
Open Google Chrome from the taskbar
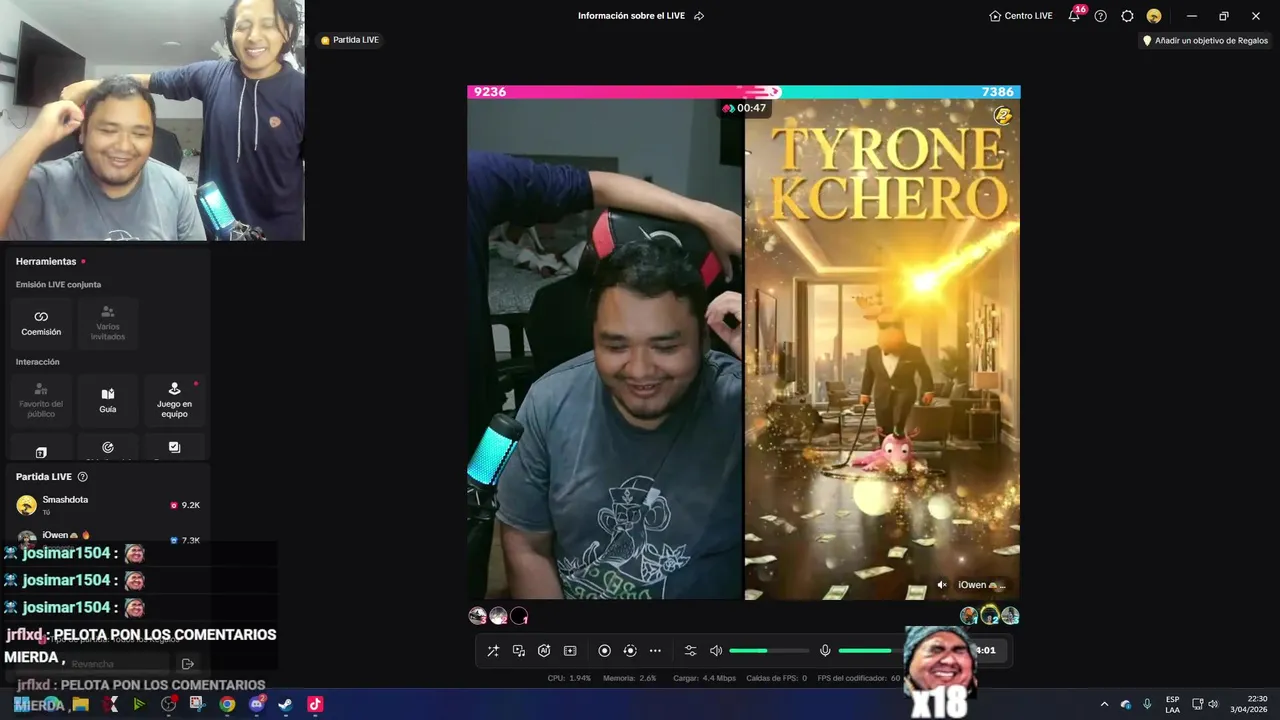227,704
